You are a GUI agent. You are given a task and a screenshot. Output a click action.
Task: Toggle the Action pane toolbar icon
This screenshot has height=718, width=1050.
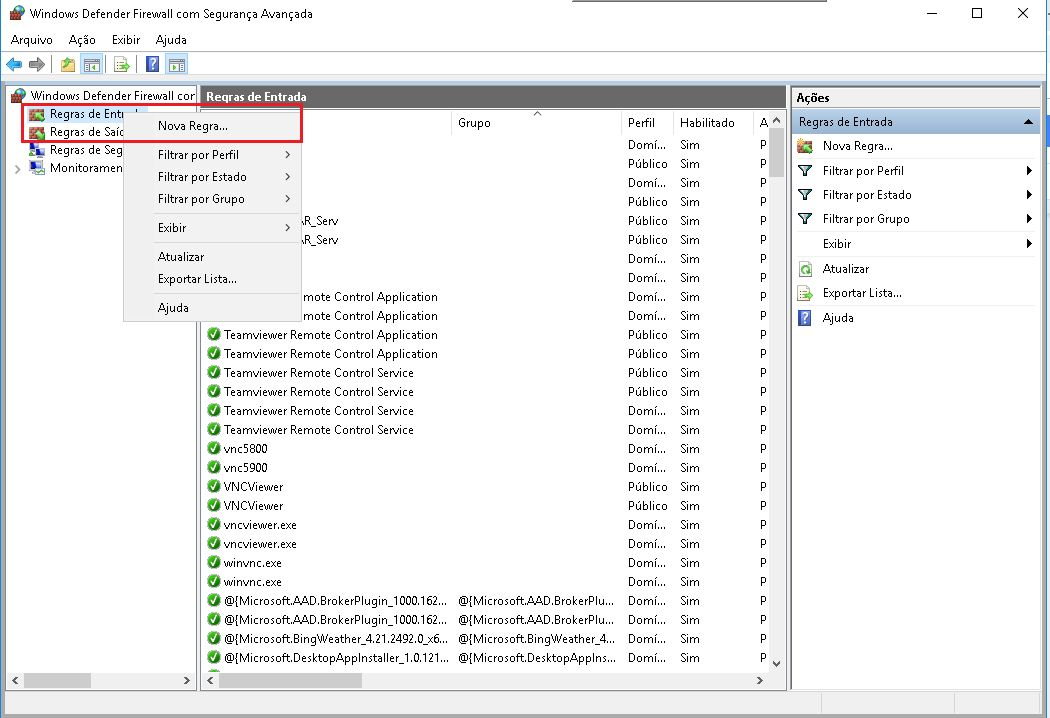click(177, 64)
